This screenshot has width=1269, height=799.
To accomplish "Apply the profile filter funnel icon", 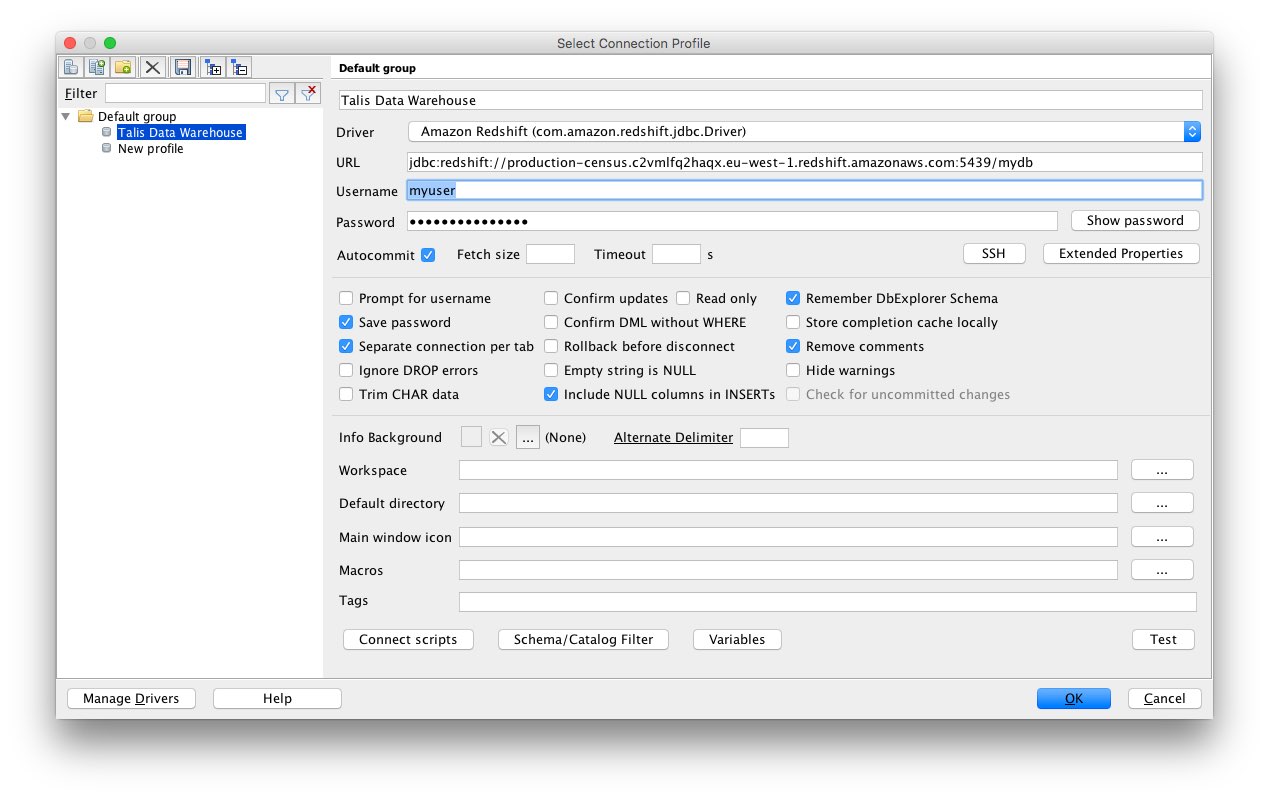I will pyautogui.click(x=281, y=93).
